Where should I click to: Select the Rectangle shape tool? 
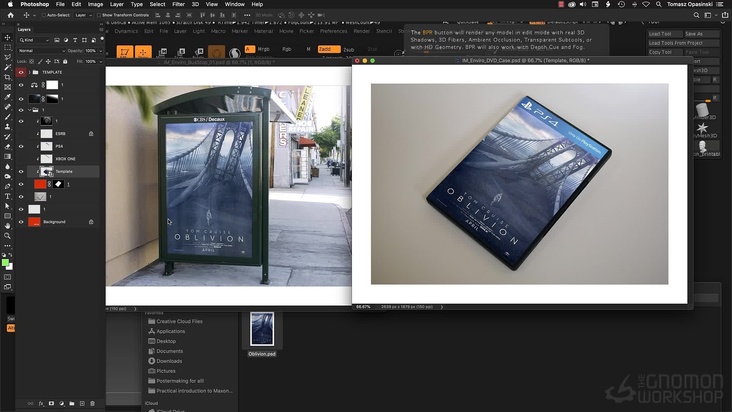point(7,216)
